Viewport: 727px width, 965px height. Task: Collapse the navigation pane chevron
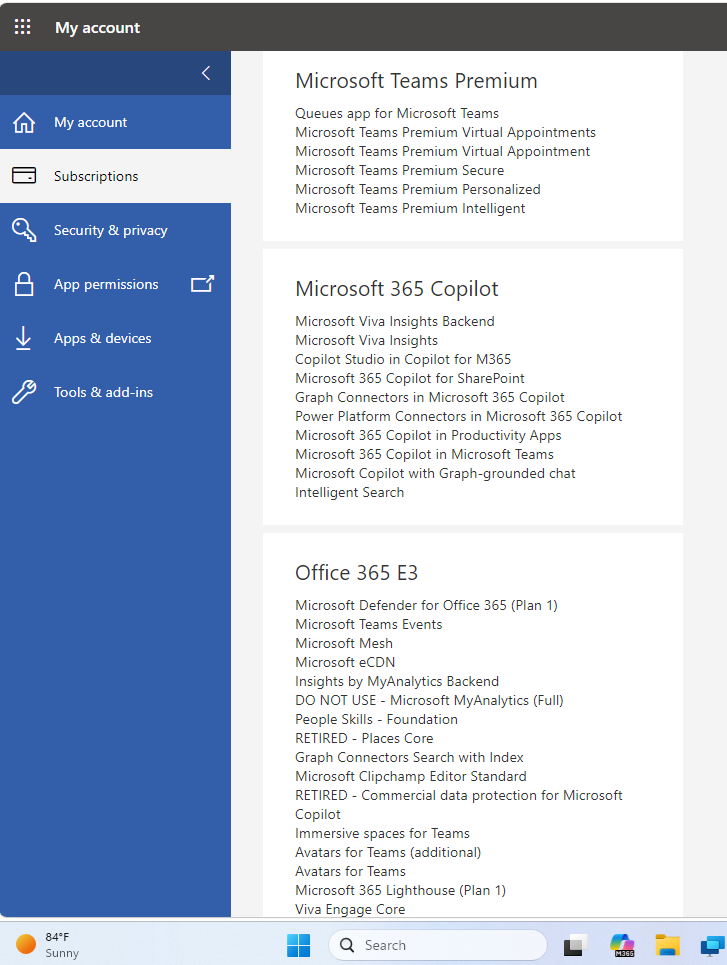coord(206,73)
